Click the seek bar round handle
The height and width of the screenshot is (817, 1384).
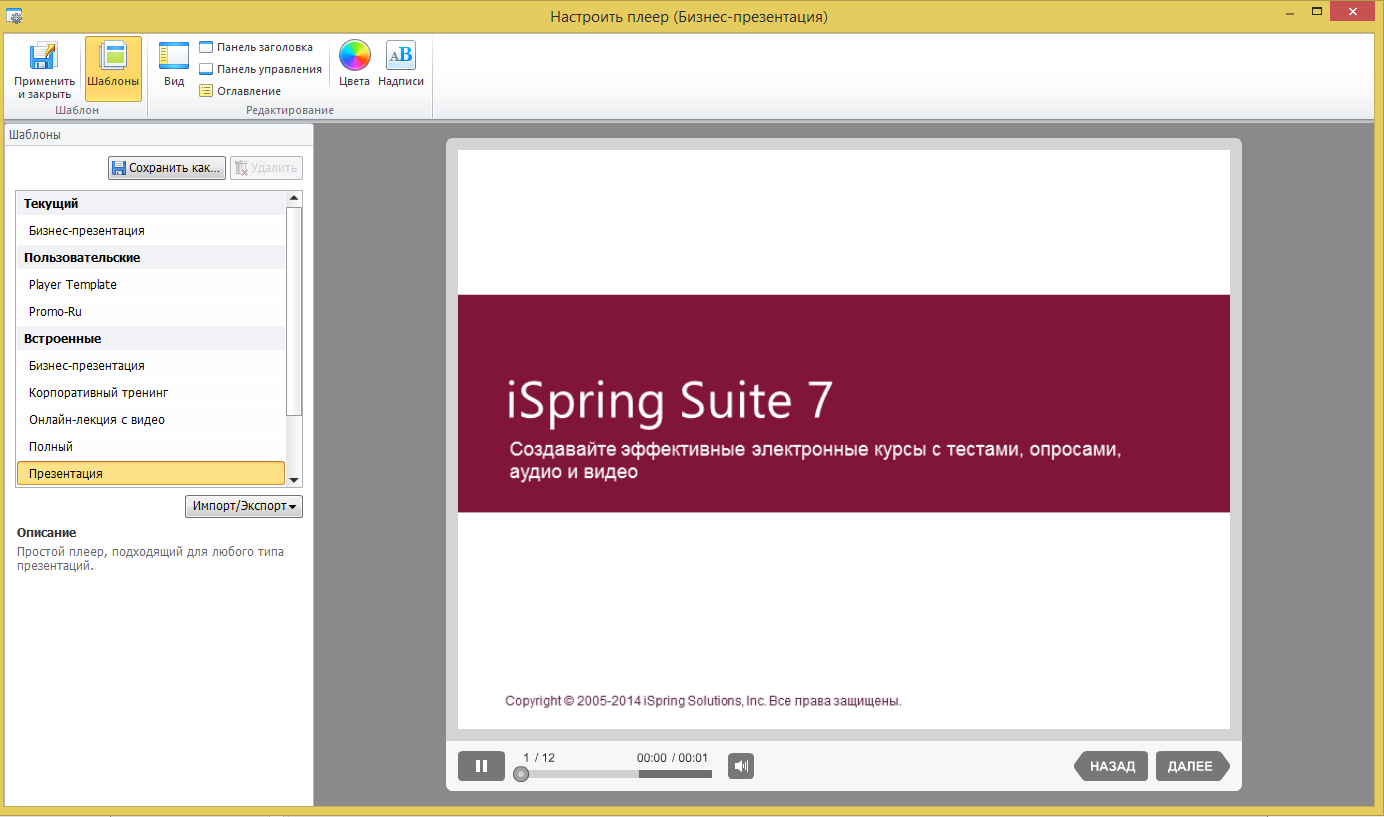point(521,774)
